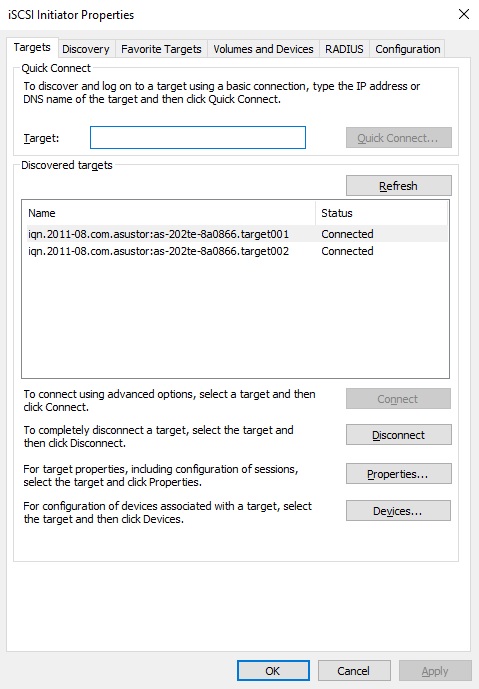This screenshot has width=479, height=689.
Task: Open target Properties dialog
Action: (x=399, y=474)
